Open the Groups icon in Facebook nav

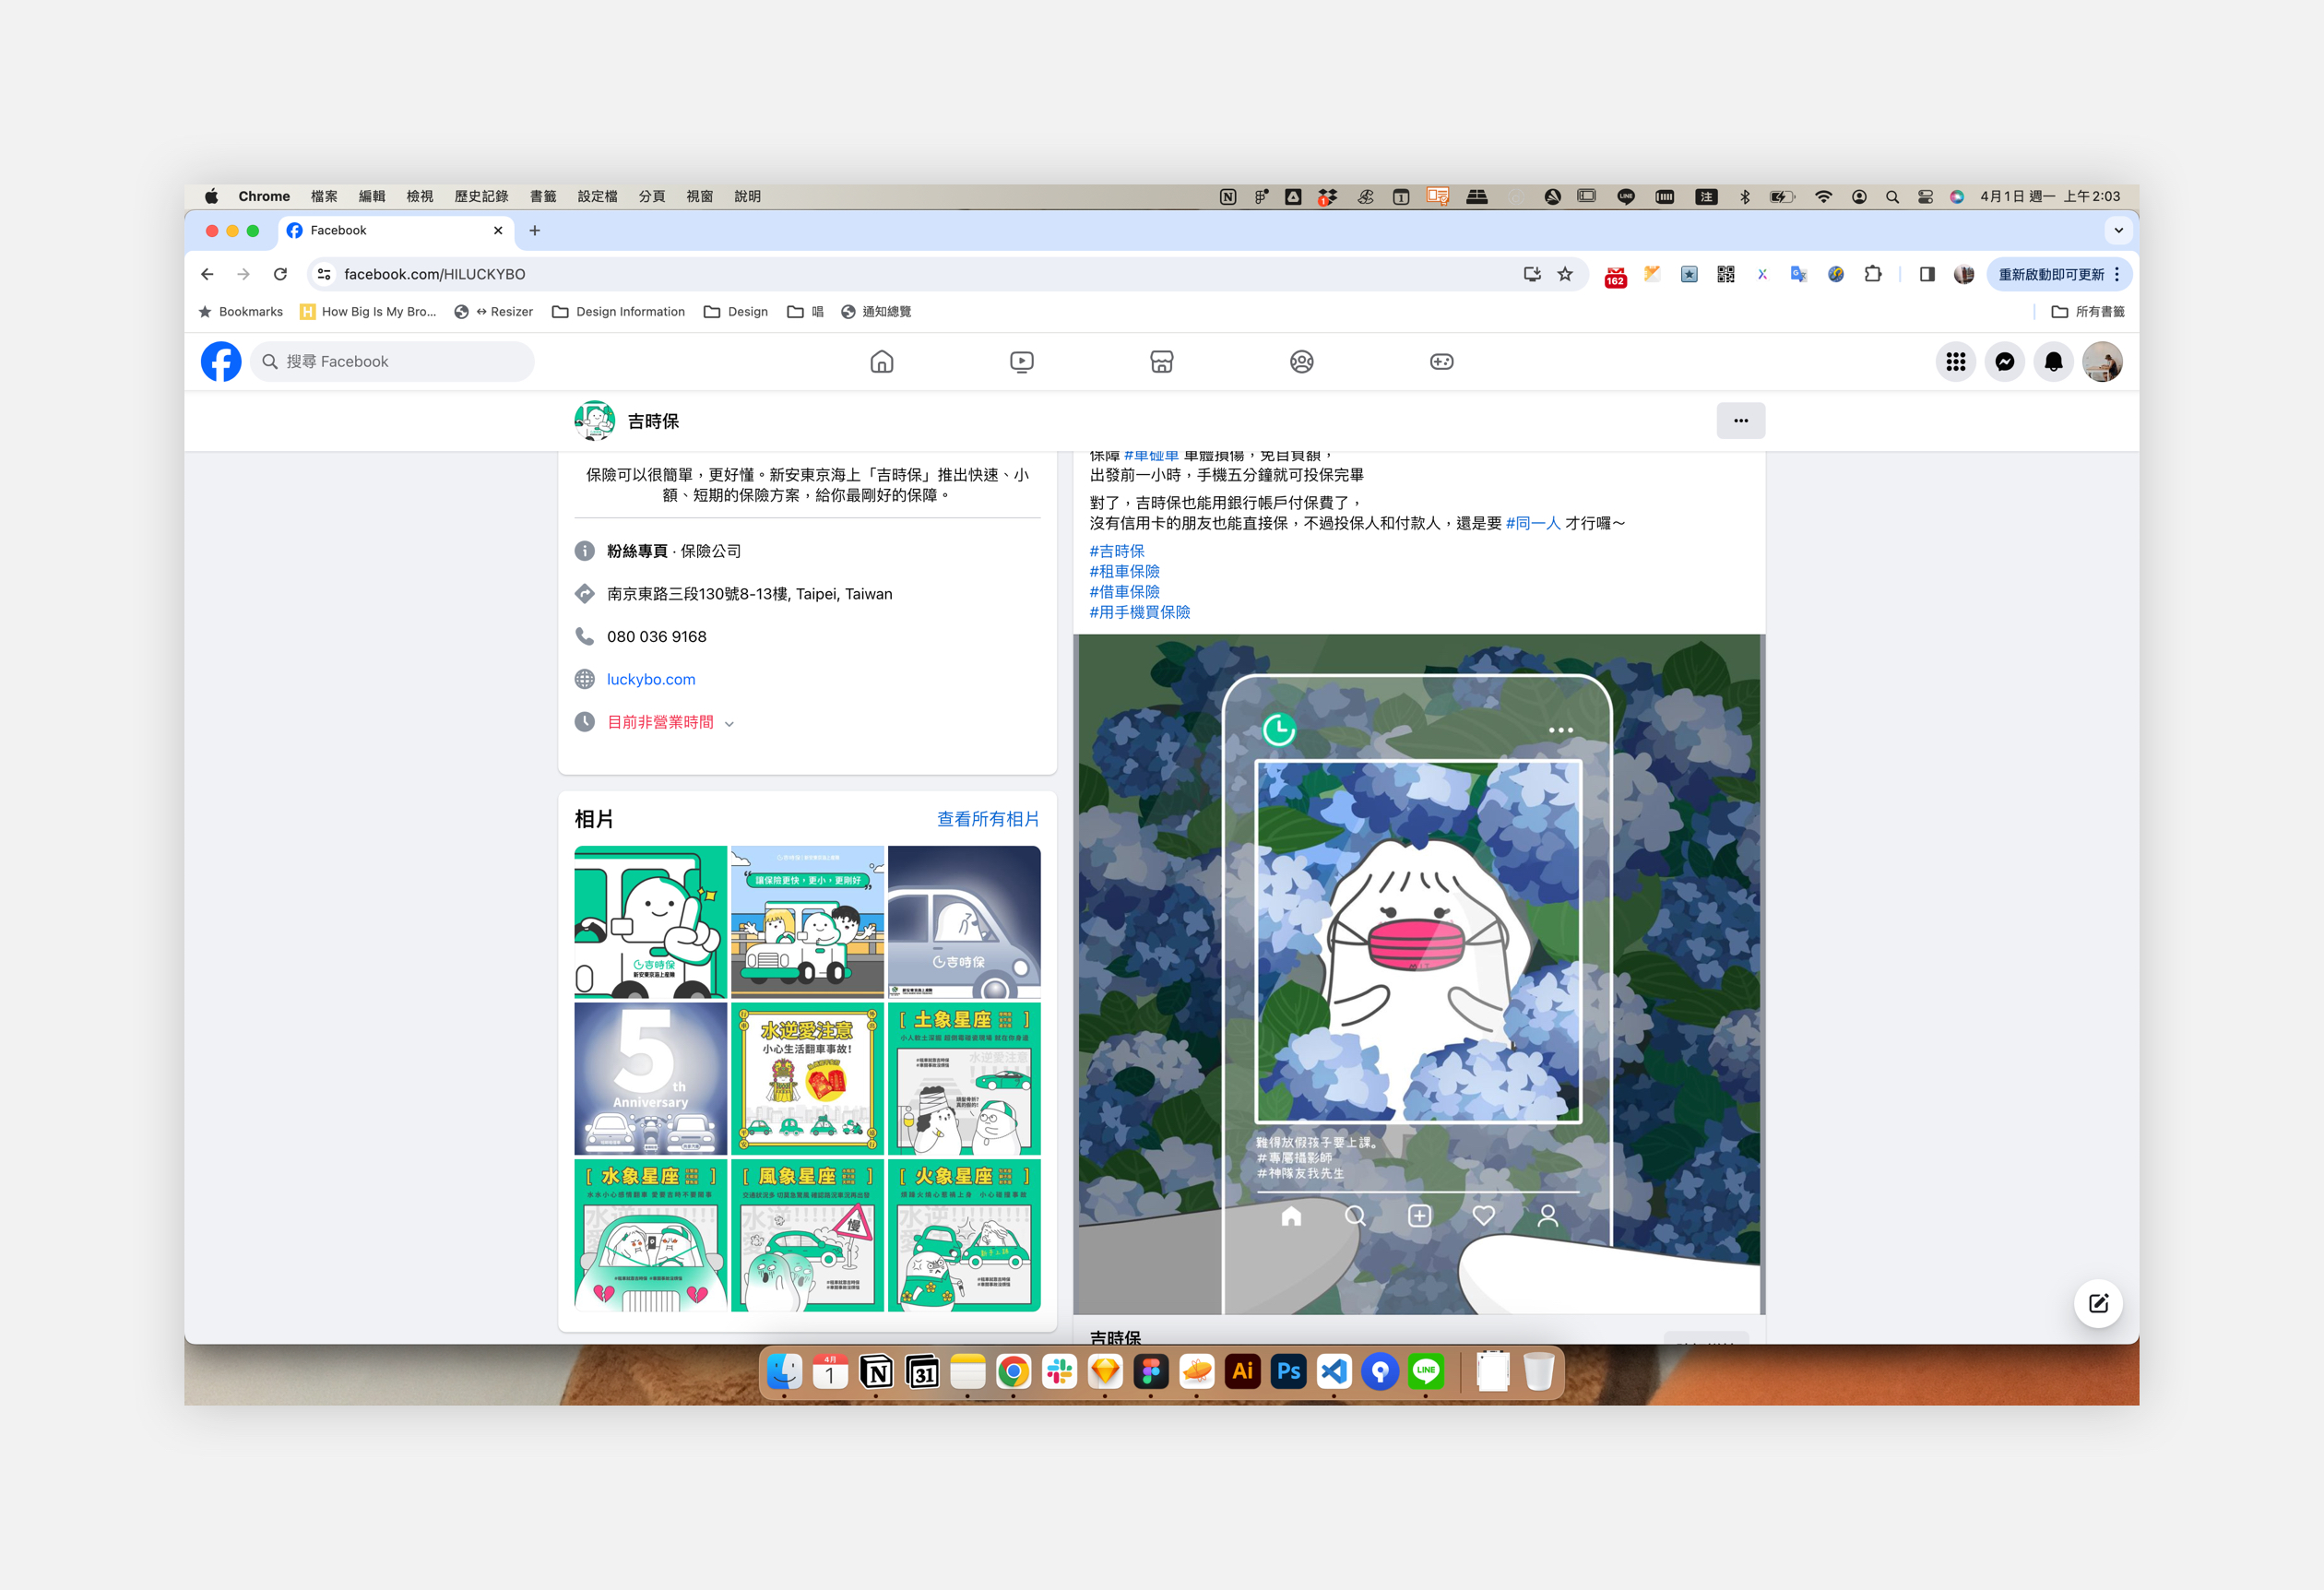1301,362
